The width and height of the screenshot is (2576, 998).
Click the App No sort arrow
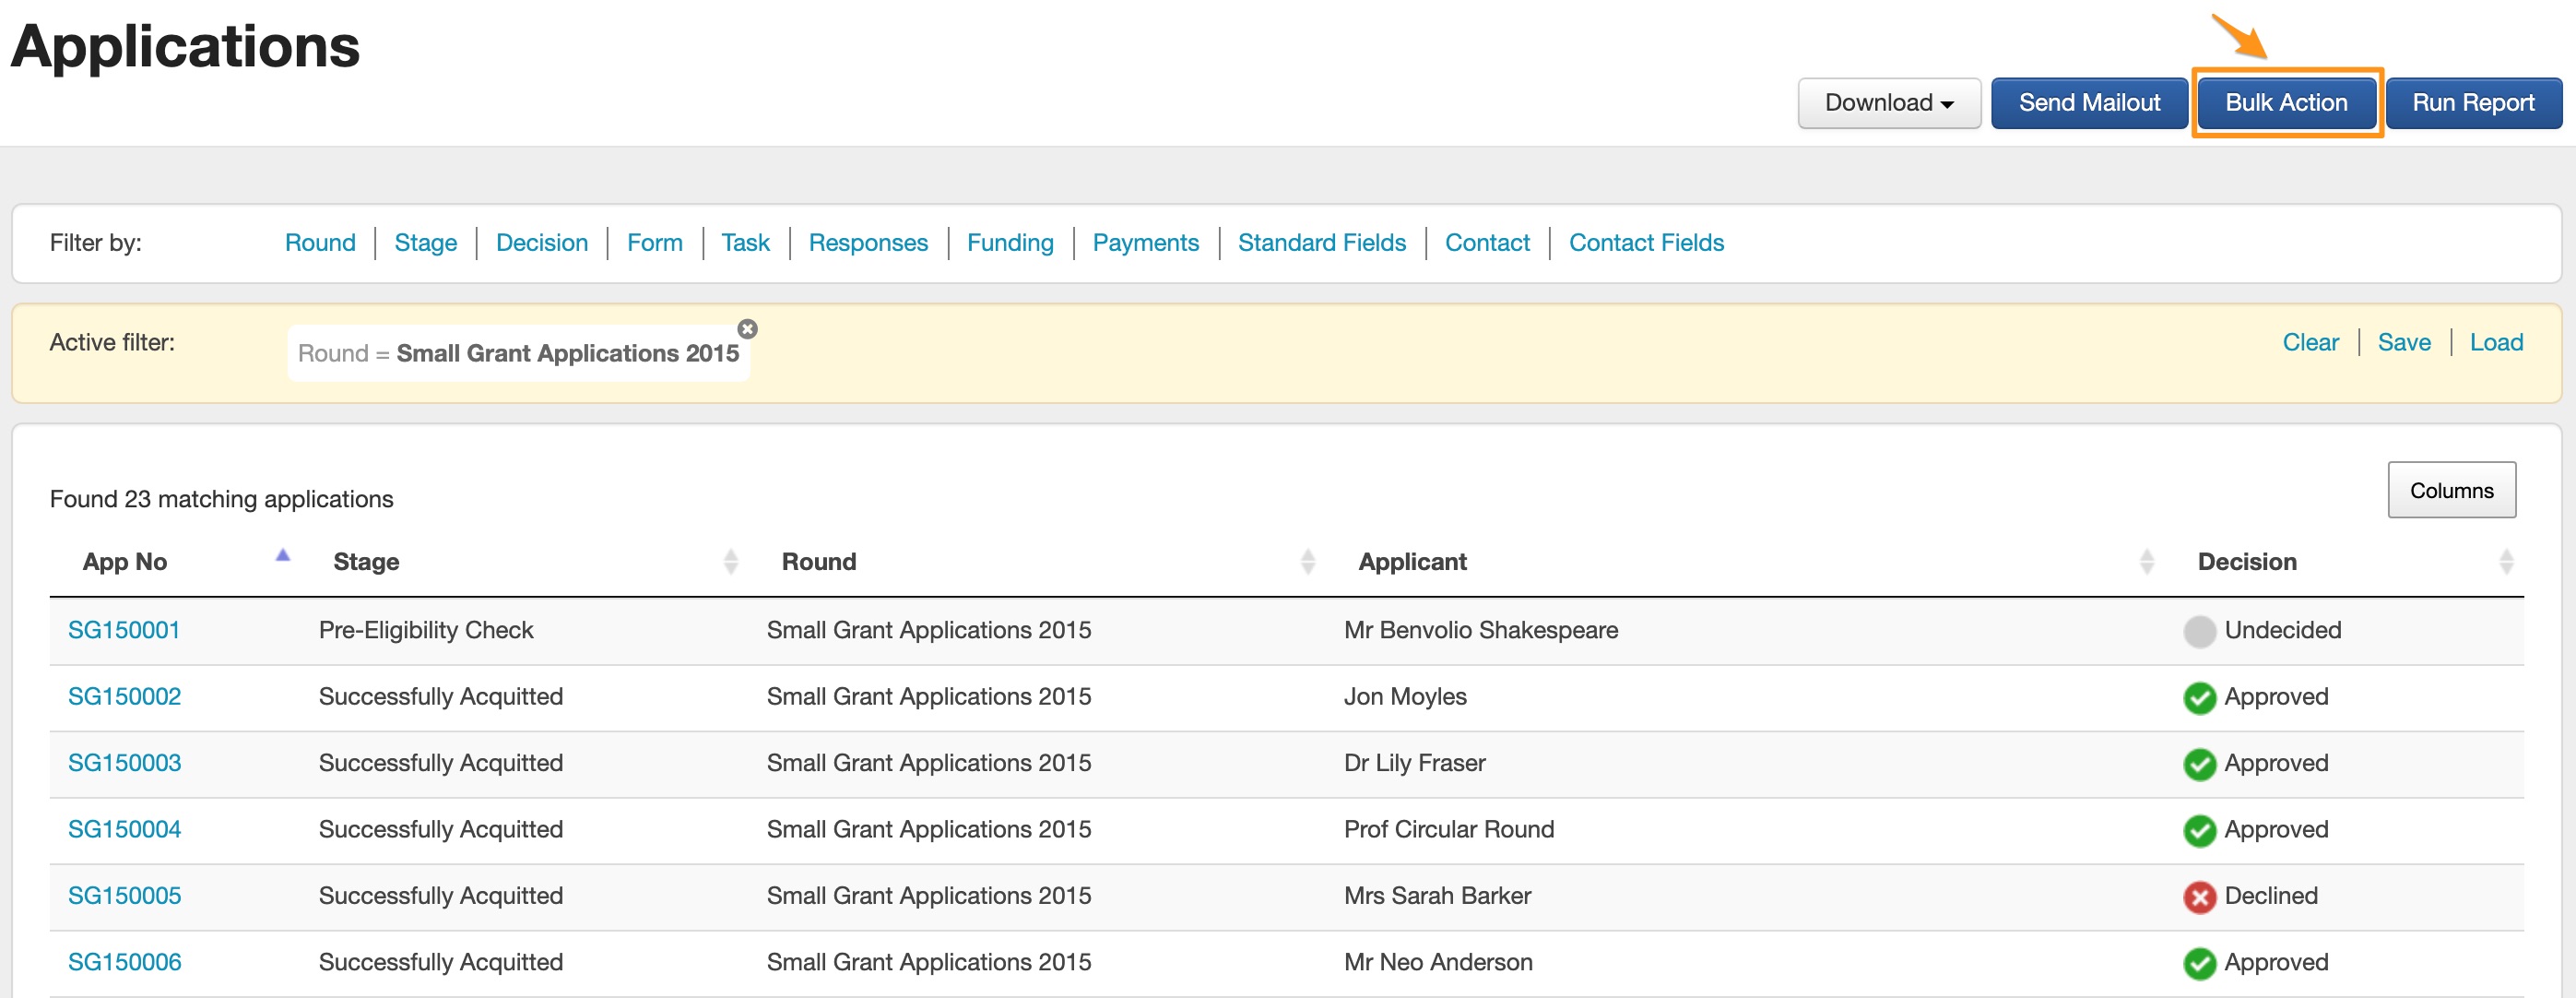coord(283,555)
